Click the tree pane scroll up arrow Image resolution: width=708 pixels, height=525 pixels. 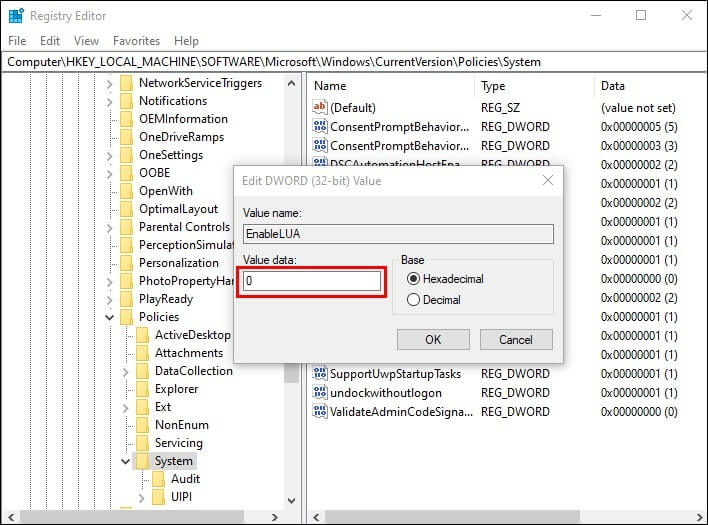[291, 83]
